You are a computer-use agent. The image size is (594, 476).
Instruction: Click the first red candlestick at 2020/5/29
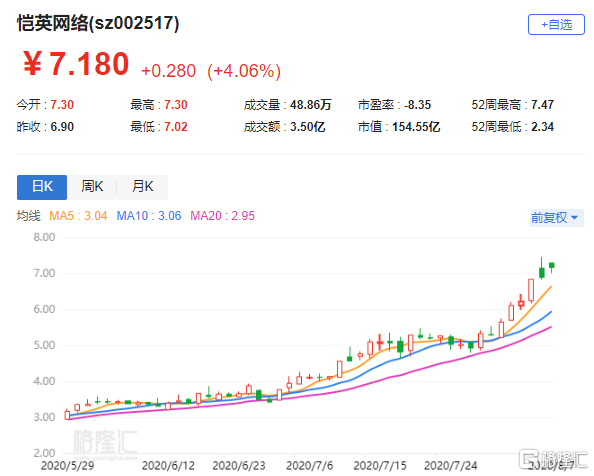coord(67,415)
